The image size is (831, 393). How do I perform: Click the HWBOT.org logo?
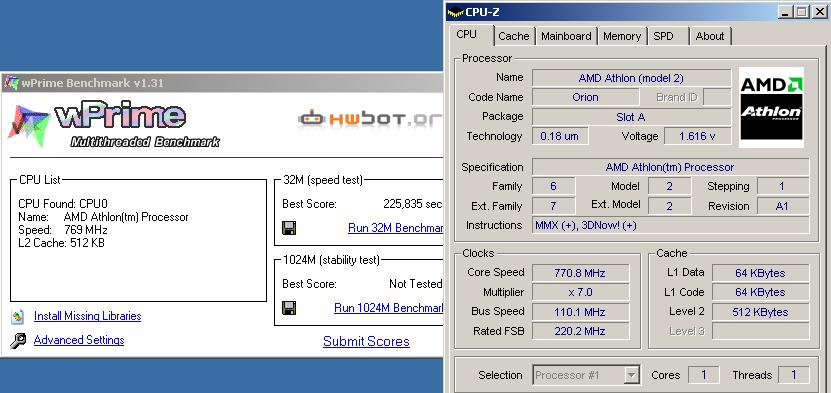pyautogui.click(x=370, y=119)
